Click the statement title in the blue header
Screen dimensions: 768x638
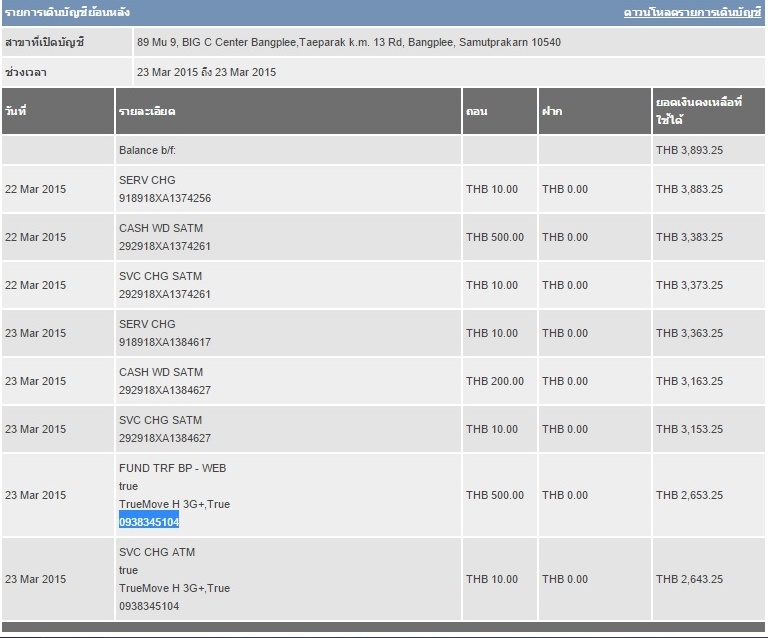(67, 12)
